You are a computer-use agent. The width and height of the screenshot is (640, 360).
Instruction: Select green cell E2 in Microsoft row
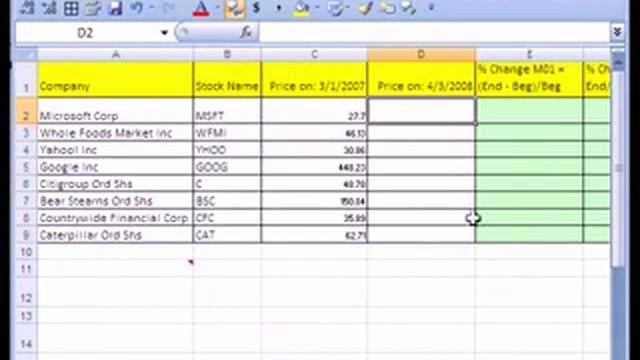529,111
